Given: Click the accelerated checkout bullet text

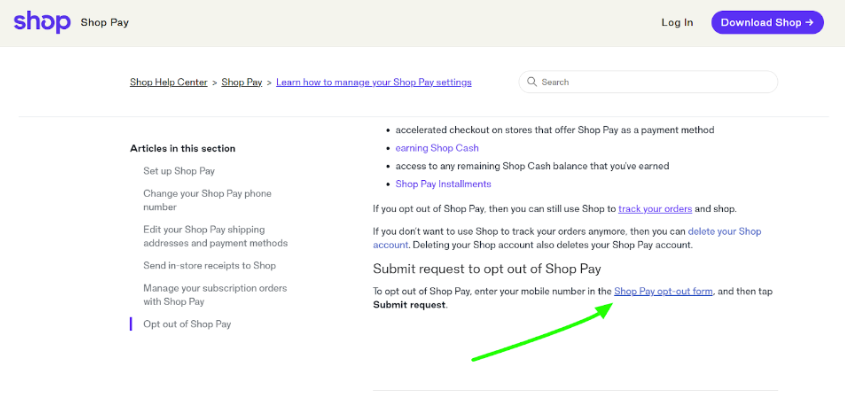Looking at the screenshot, I should [x=555, y=130].
